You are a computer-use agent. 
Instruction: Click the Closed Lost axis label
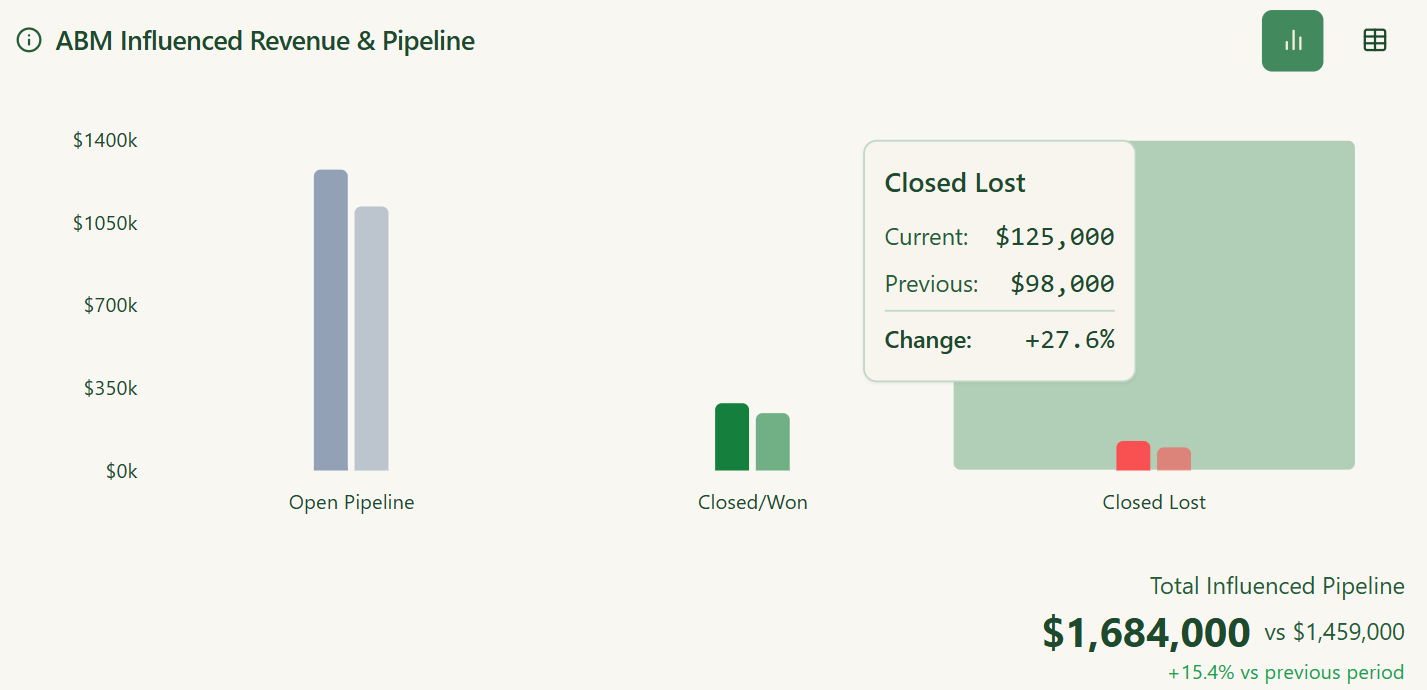1153,501
